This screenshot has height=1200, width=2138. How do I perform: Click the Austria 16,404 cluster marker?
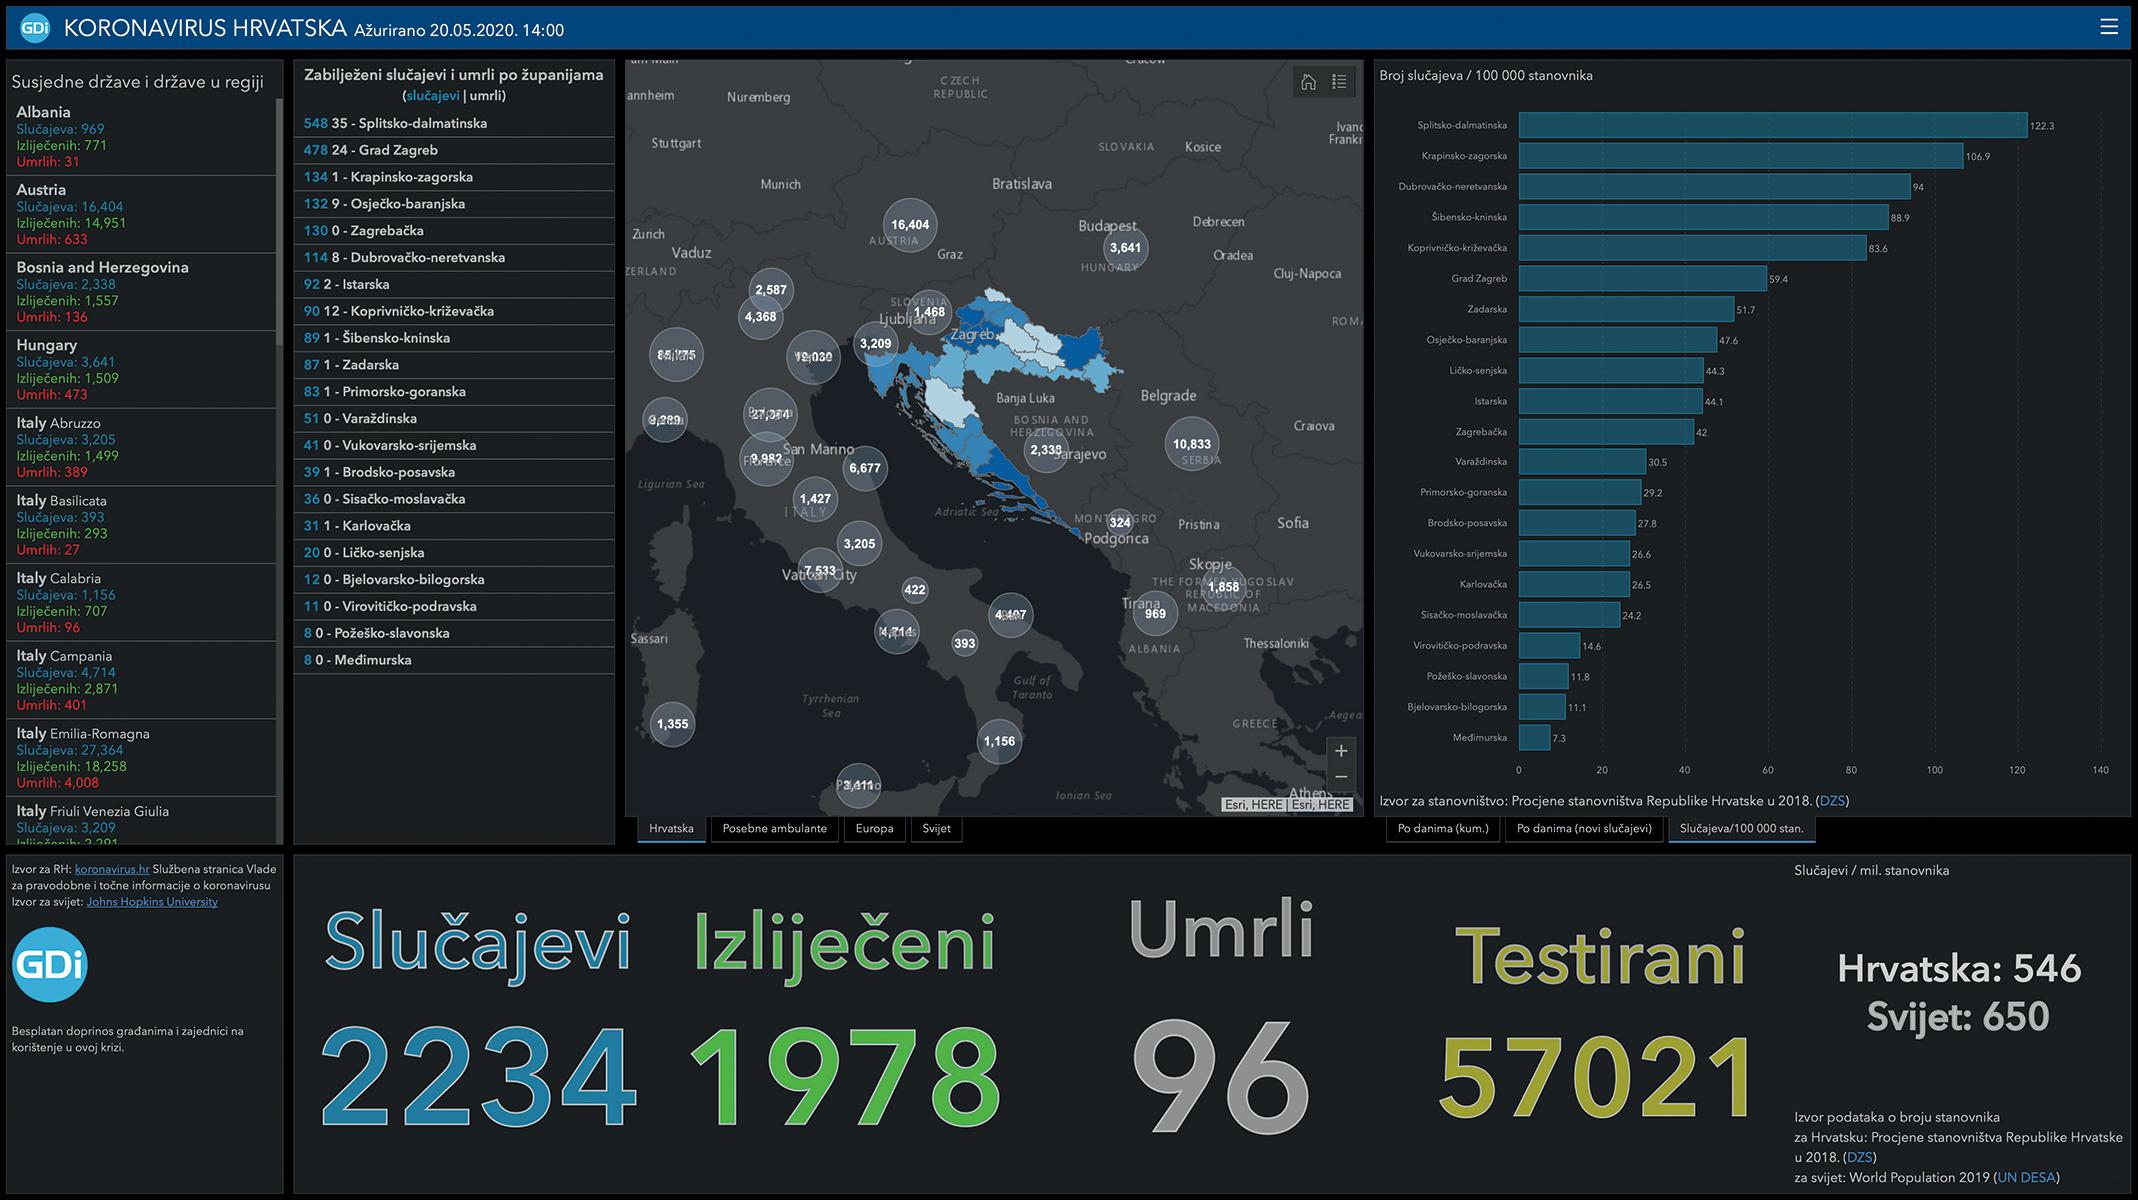[909, 225]
